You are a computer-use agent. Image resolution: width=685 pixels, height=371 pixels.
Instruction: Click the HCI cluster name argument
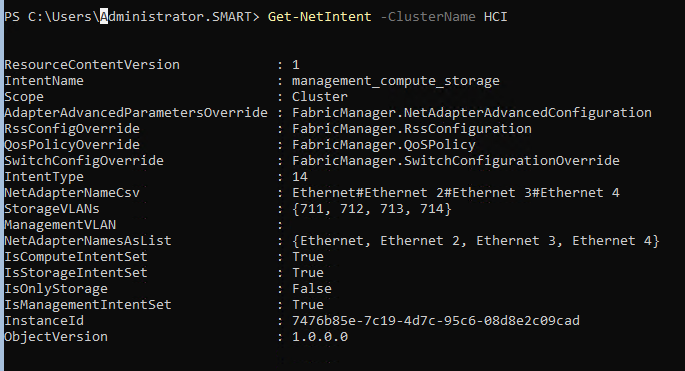(x=495, y=17)
